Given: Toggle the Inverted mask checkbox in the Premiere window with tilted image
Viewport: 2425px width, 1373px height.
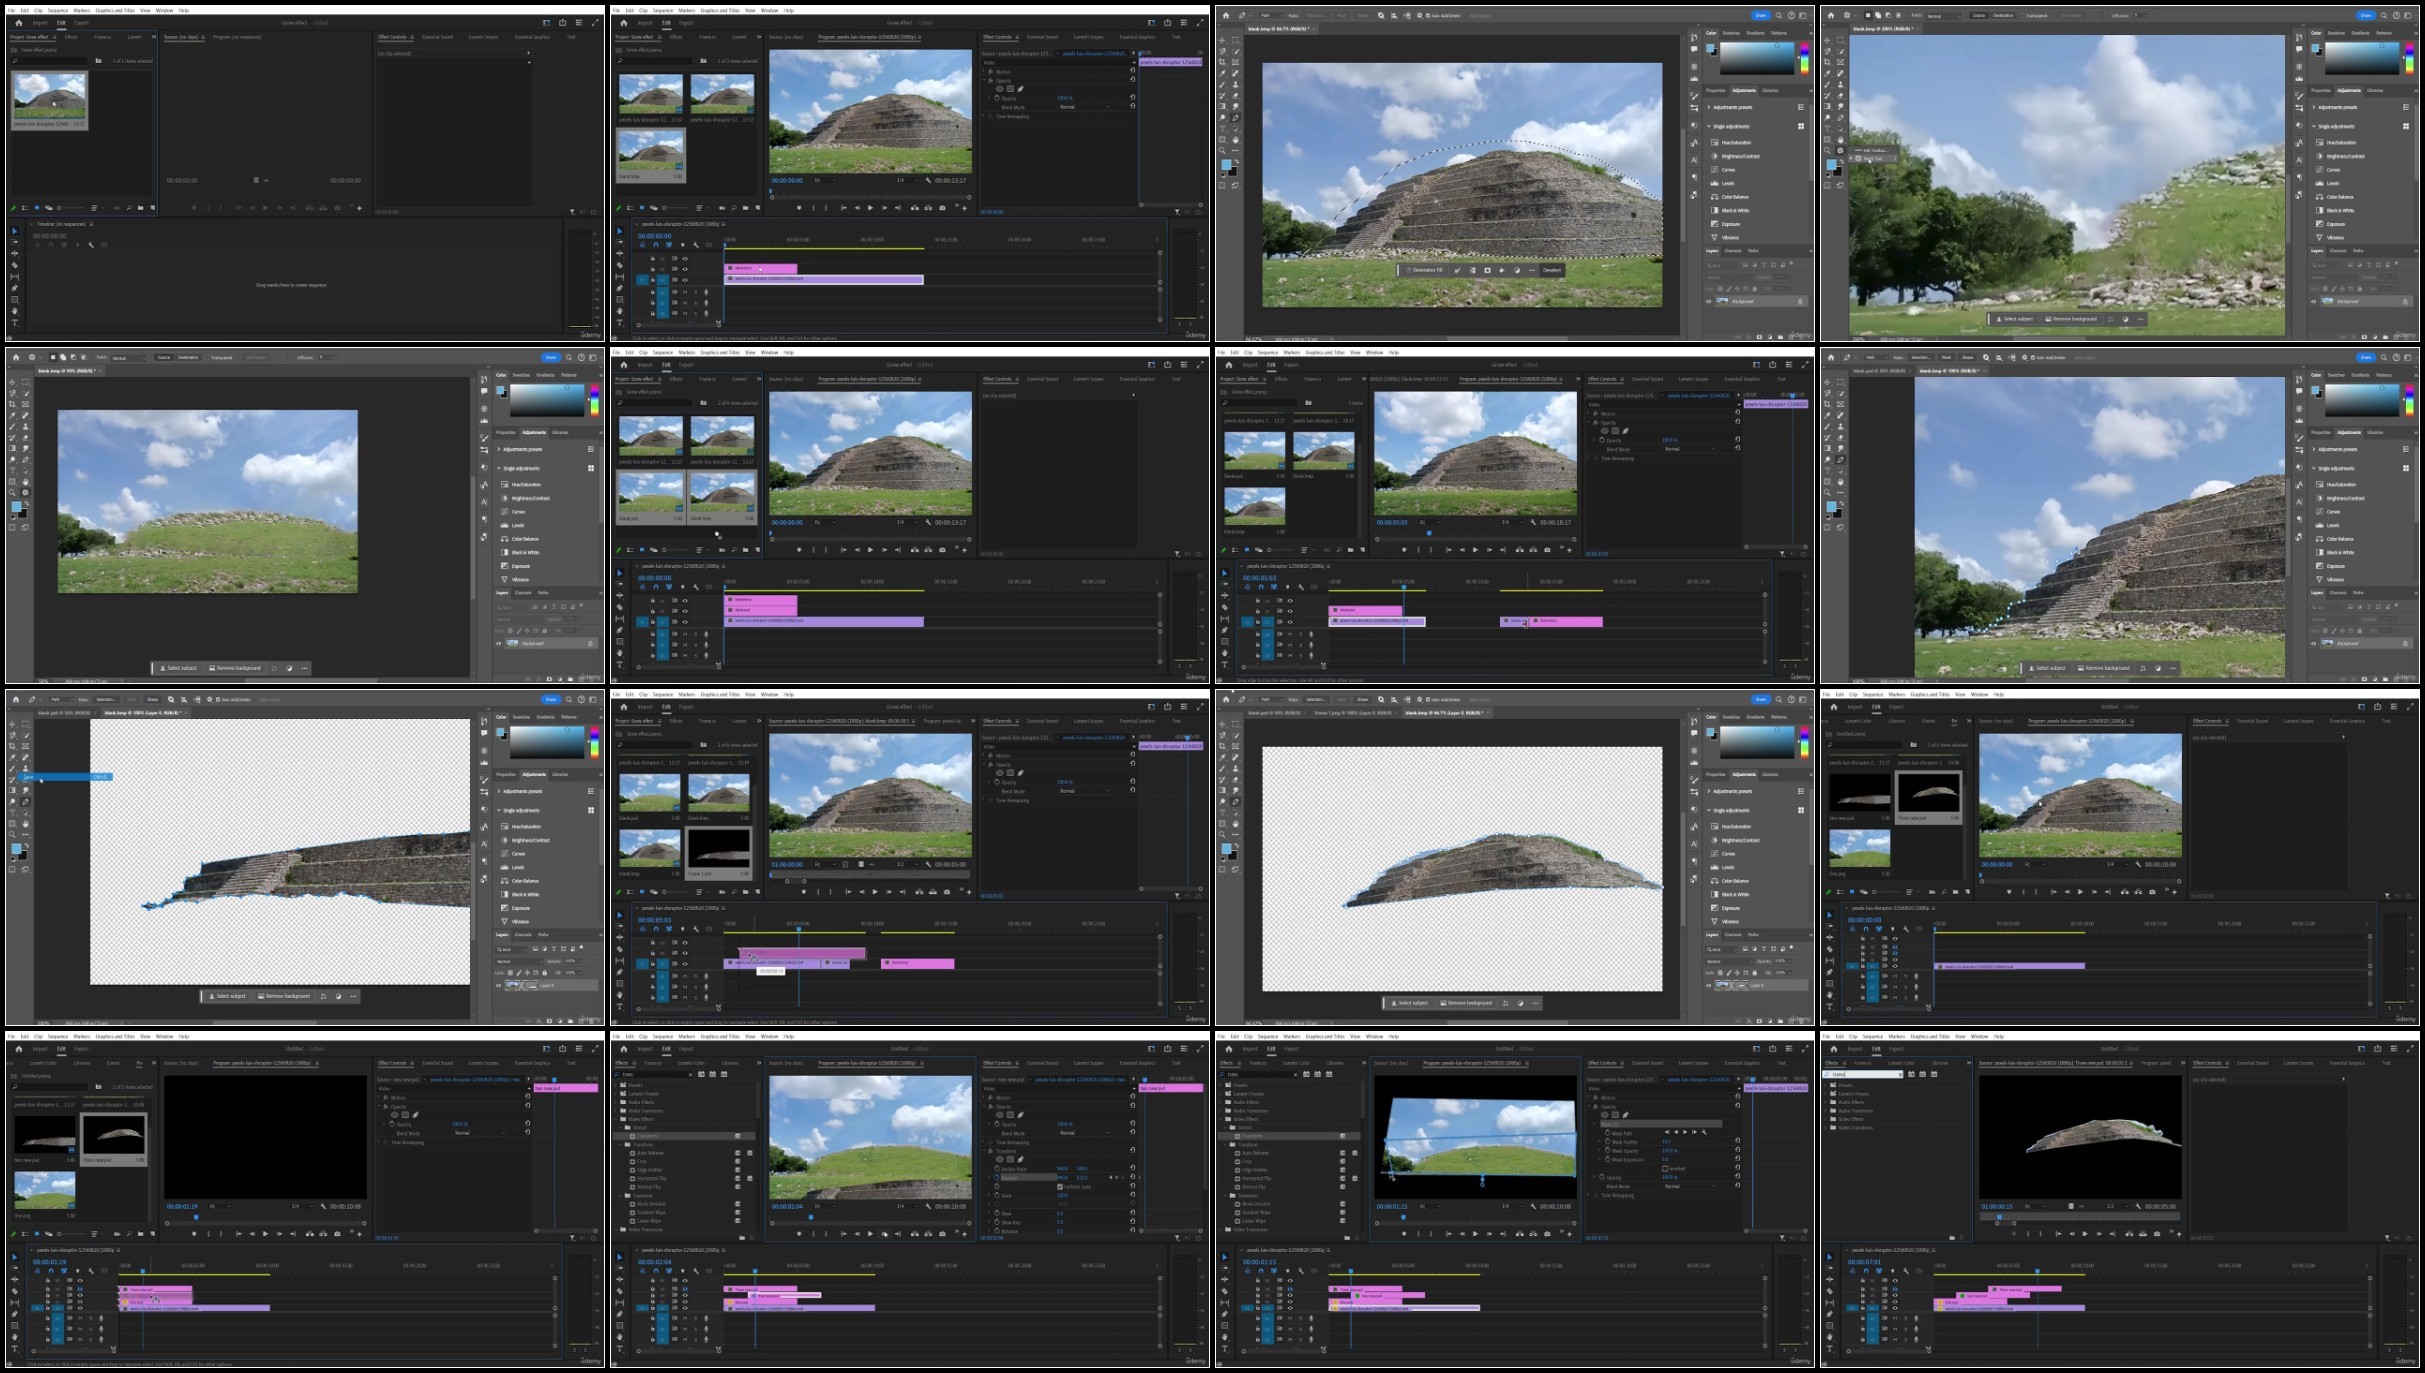Looking at the screenshot, I should tap(1665, 1168).
